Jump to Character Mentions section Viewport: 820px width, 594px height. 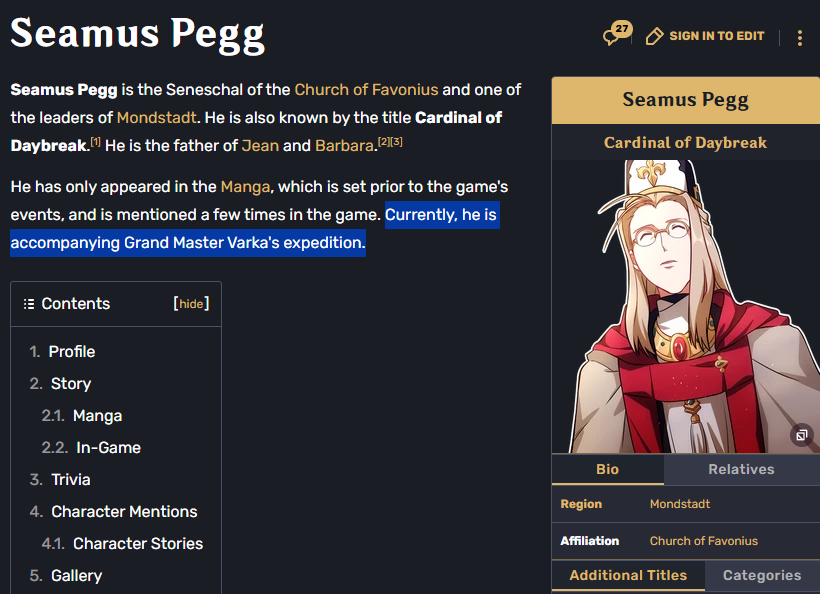click(124, 511)
